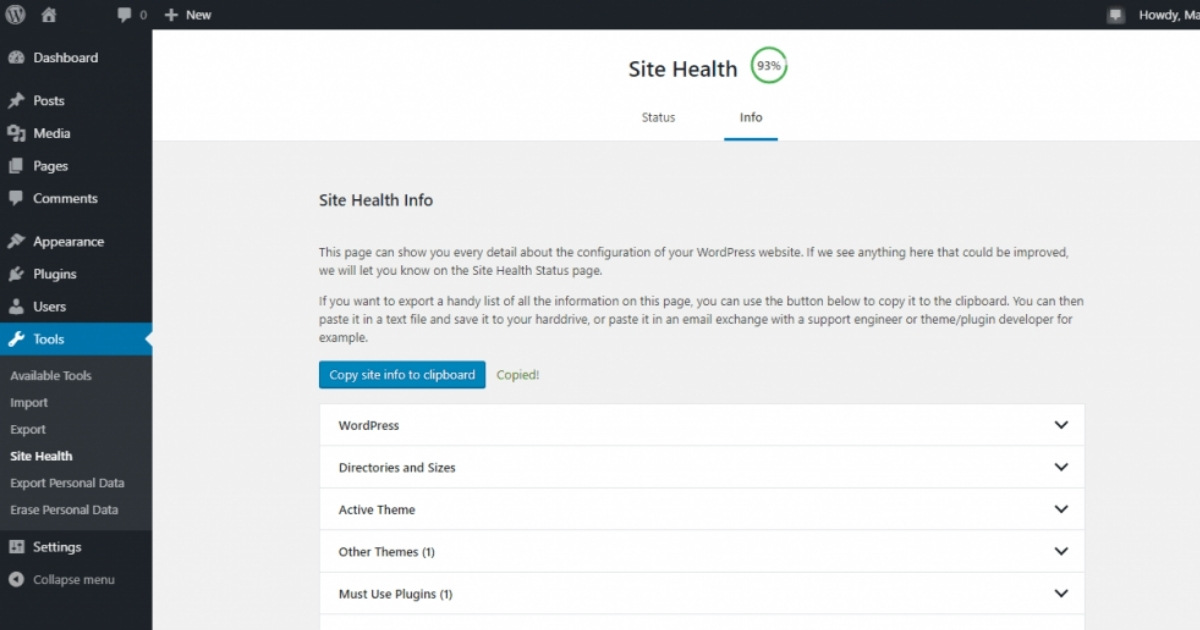1200x630 pixels.
Task: Click the Copy site info to clipboard button
Action: coord(402,375)
